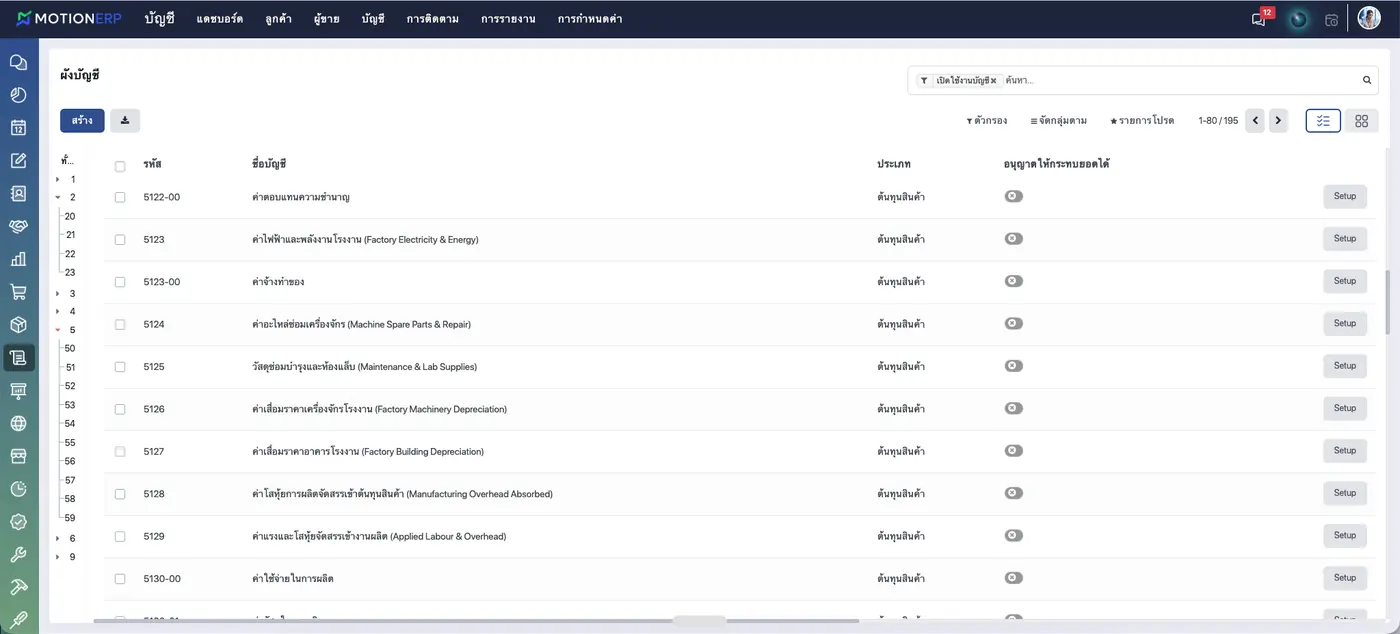Open the รายการโปรด favorites dropdown
This screenshot has width=1400, height=634.
[x=1142, y=121]
